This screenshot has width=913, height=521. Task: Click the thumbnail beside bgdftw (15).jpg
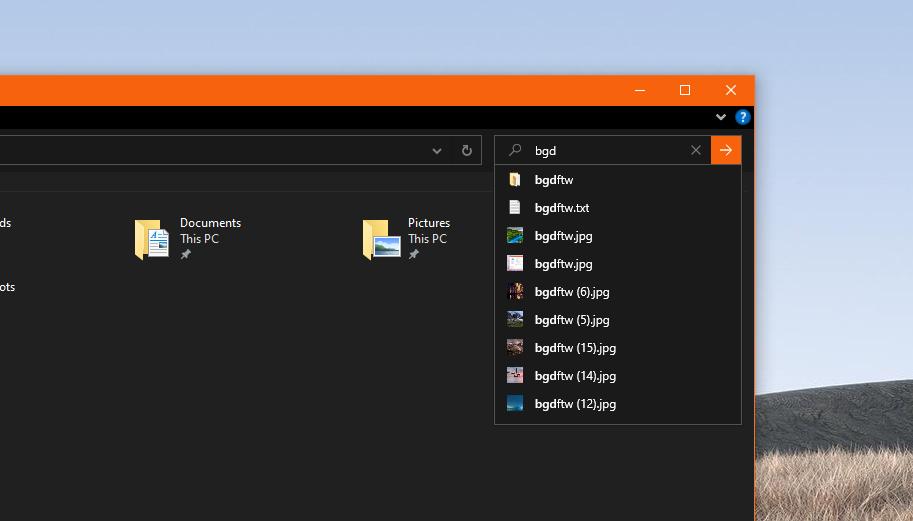coord(515,348)
